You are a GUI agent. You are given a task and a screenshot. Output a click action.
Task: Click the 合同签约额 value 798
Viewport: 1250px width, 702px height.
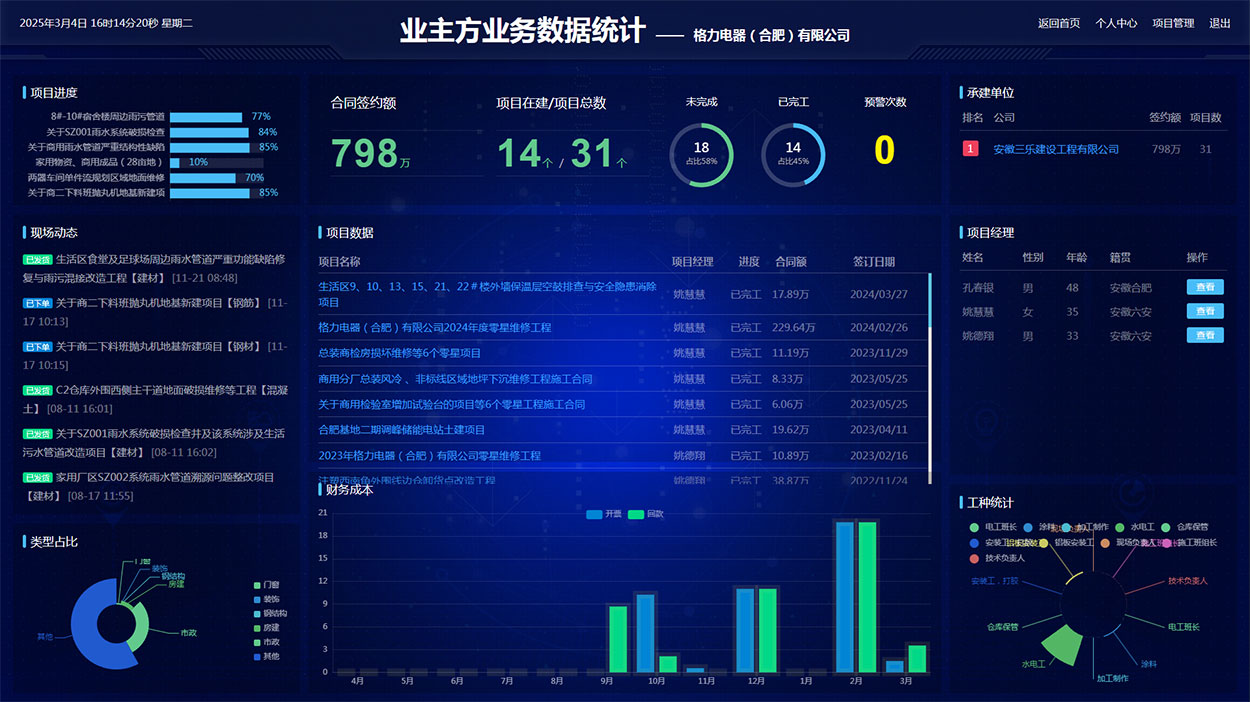[365, 153]
